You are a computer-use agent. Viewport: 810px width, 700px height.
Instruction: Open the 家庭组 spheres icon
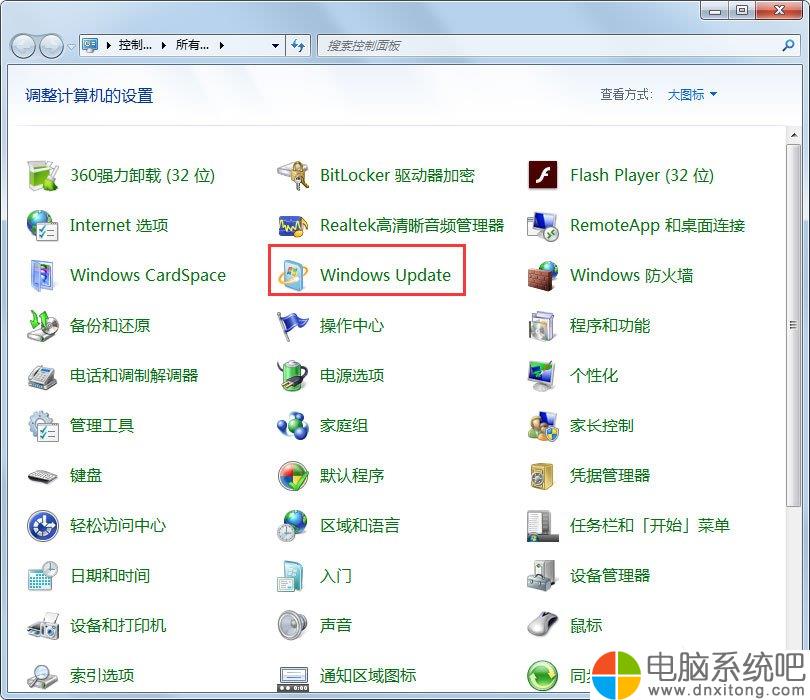coord(293,426)
